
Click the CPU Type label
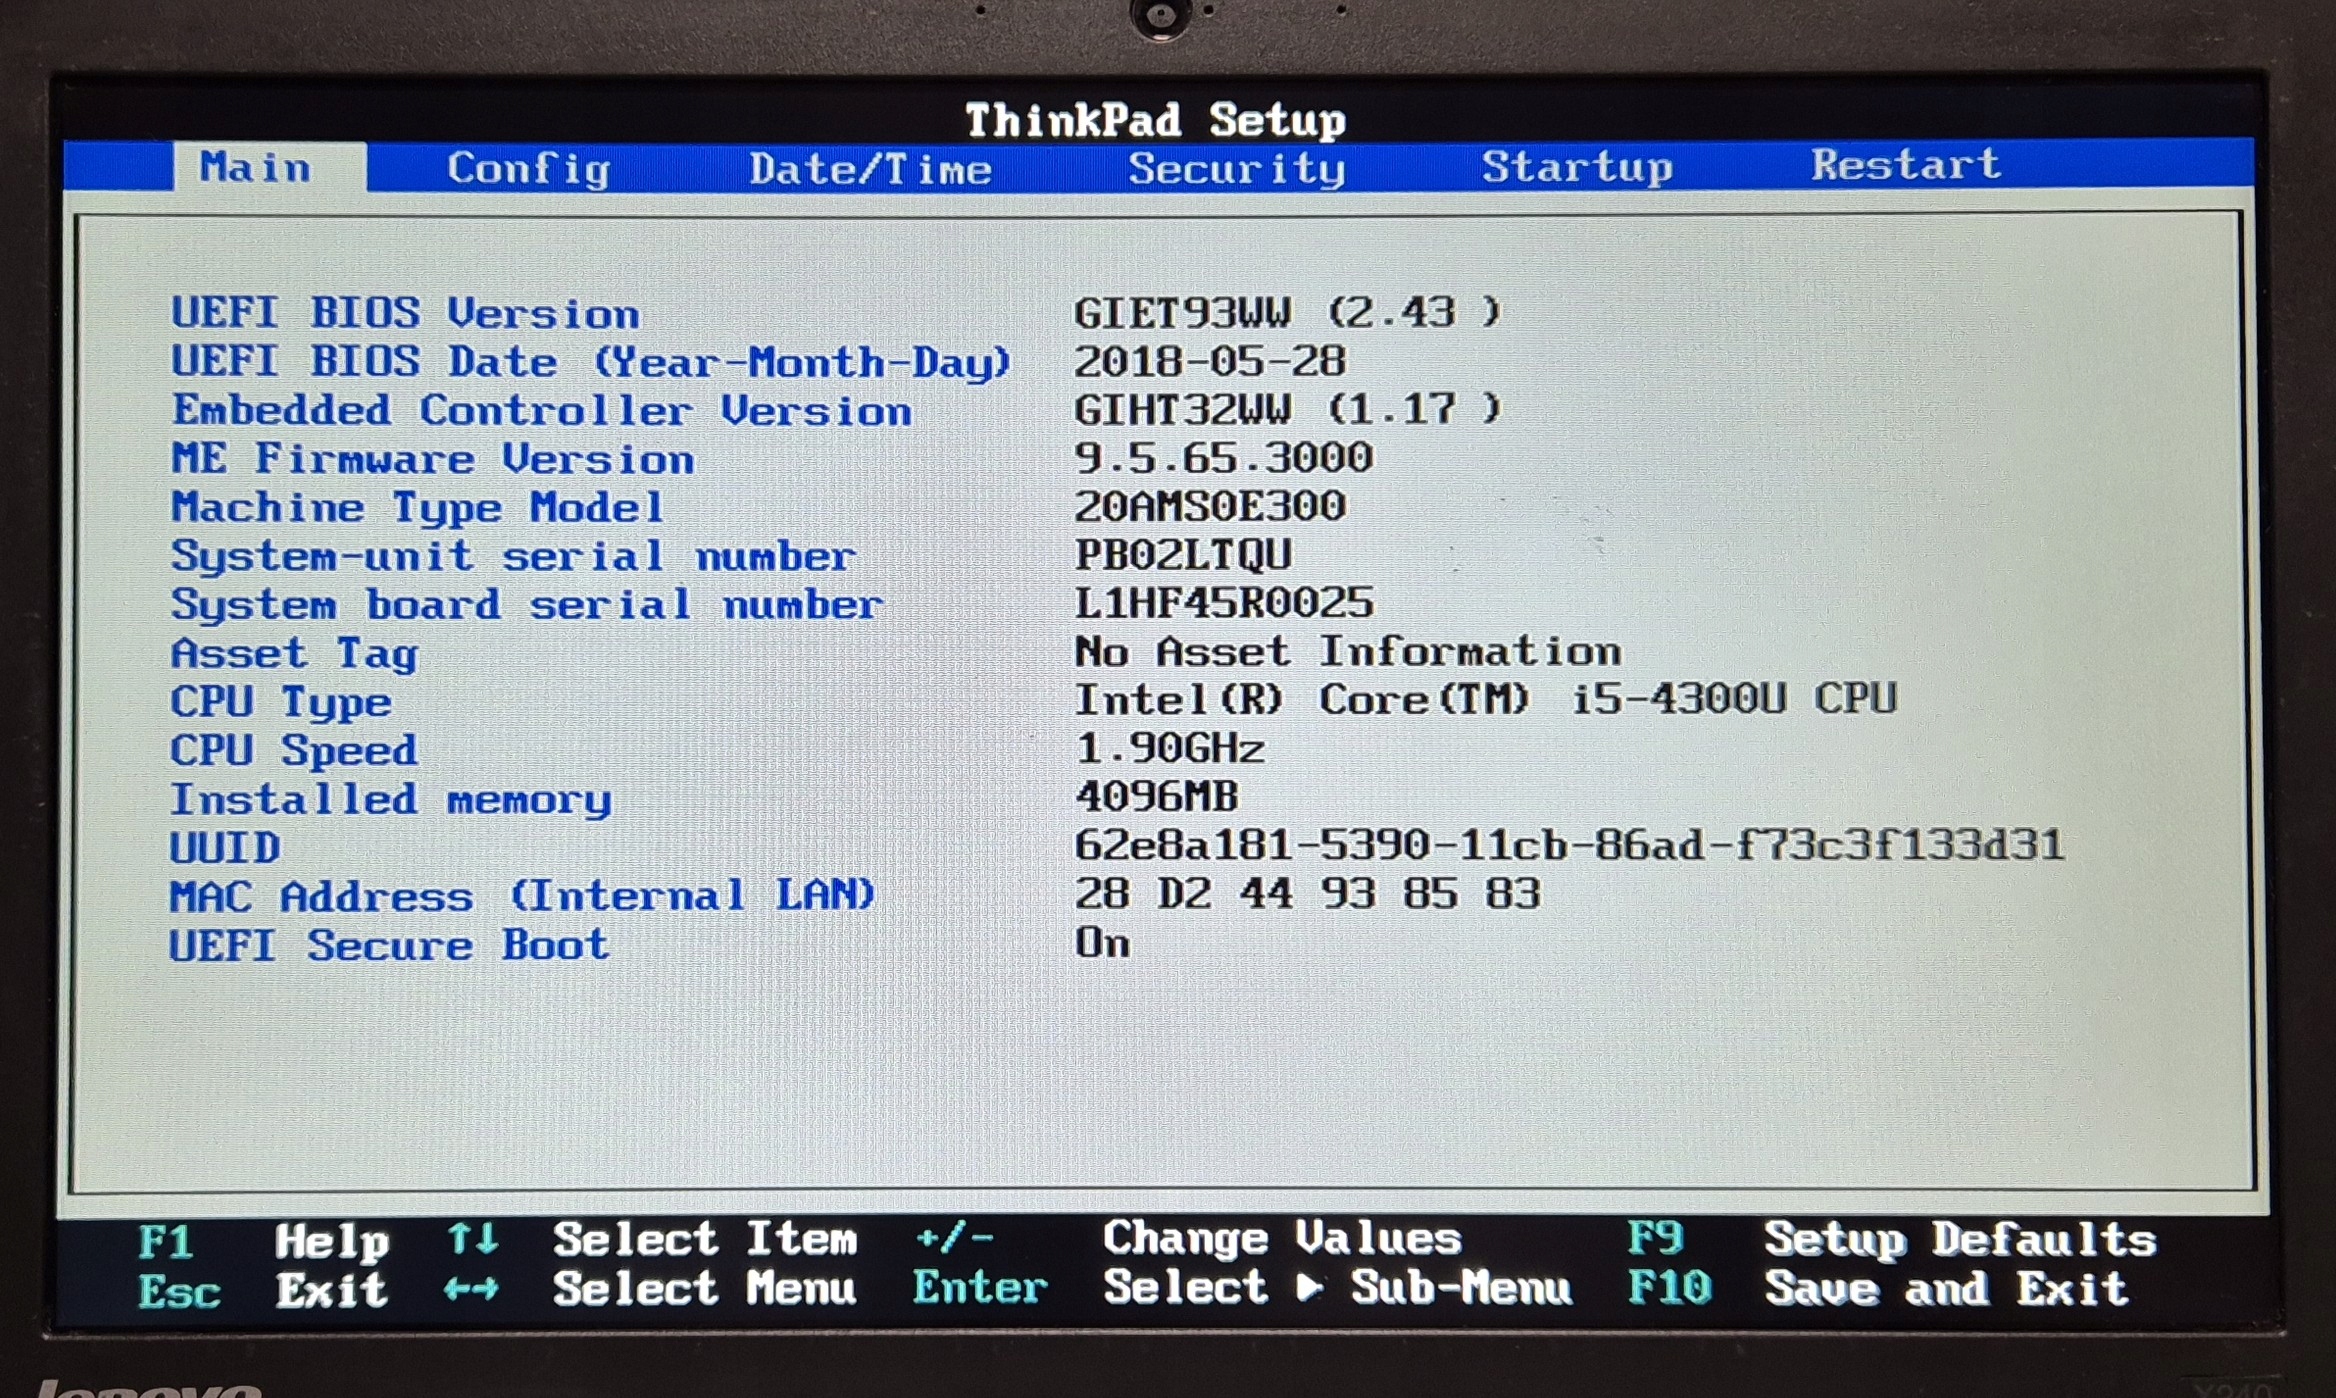tap(281, 702)
